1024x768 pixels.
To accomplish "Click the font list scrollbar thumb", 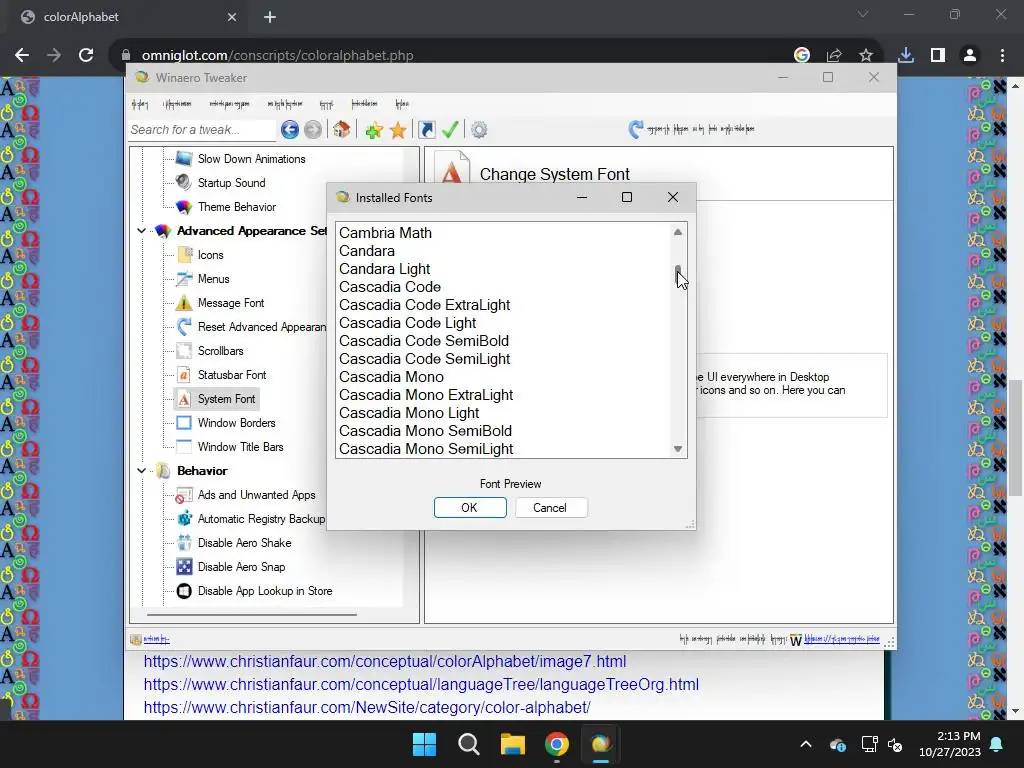I will (678, 275).
